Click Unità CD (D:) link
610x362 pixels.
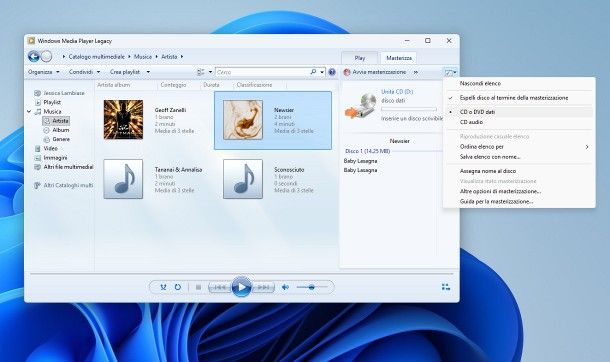397,92
